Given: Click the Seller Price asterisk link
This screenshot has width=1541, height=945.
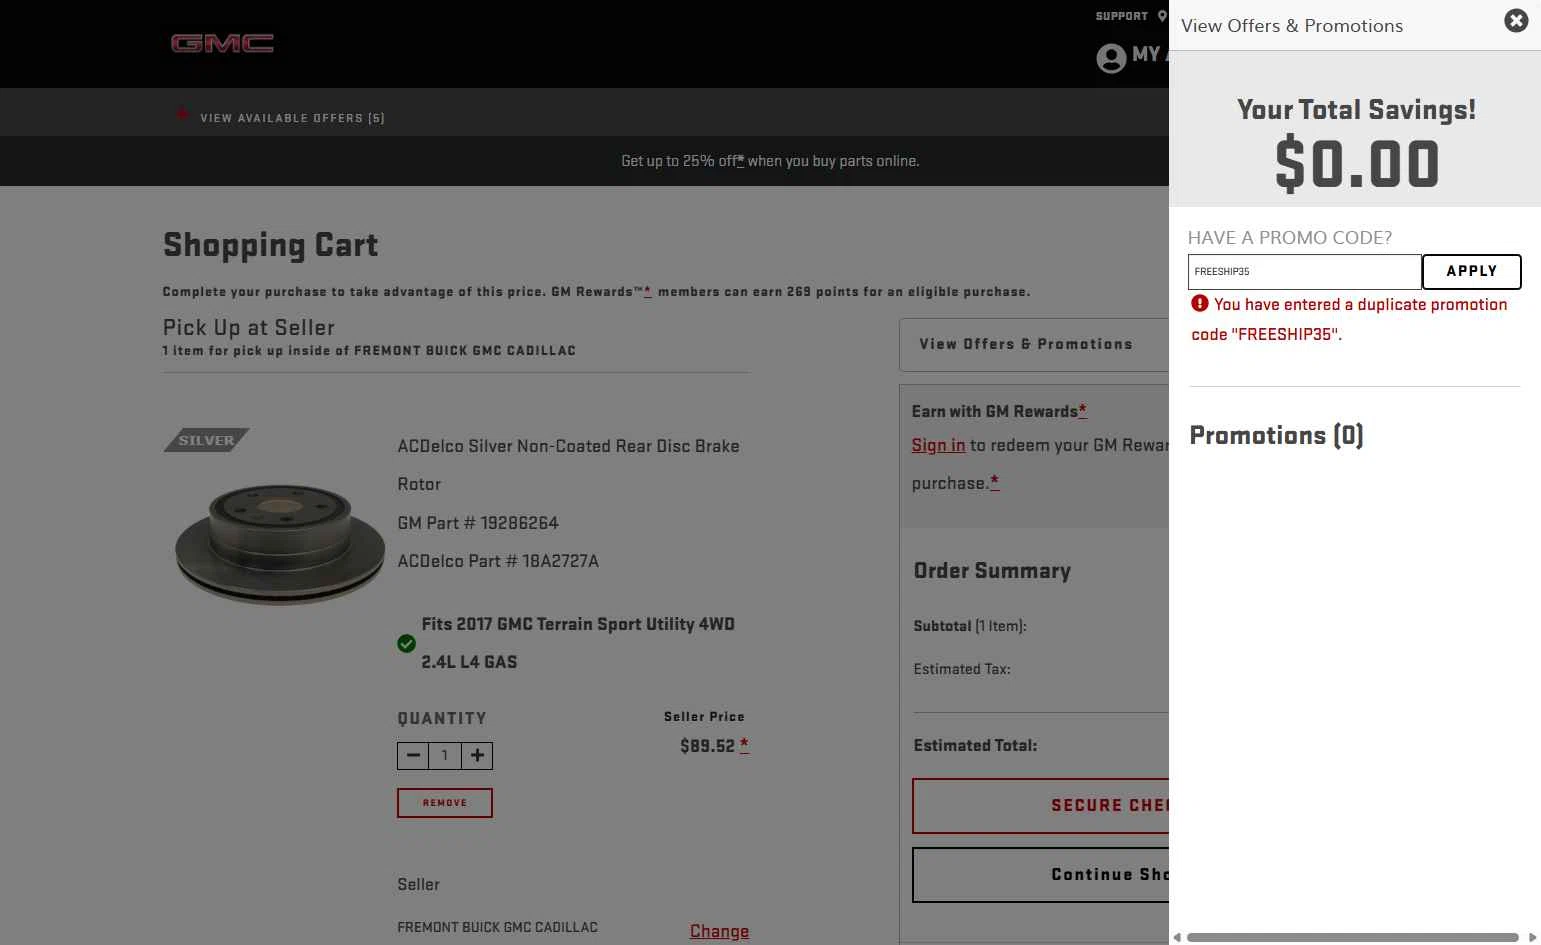Looking at the screenshot, I should (744, 745).
